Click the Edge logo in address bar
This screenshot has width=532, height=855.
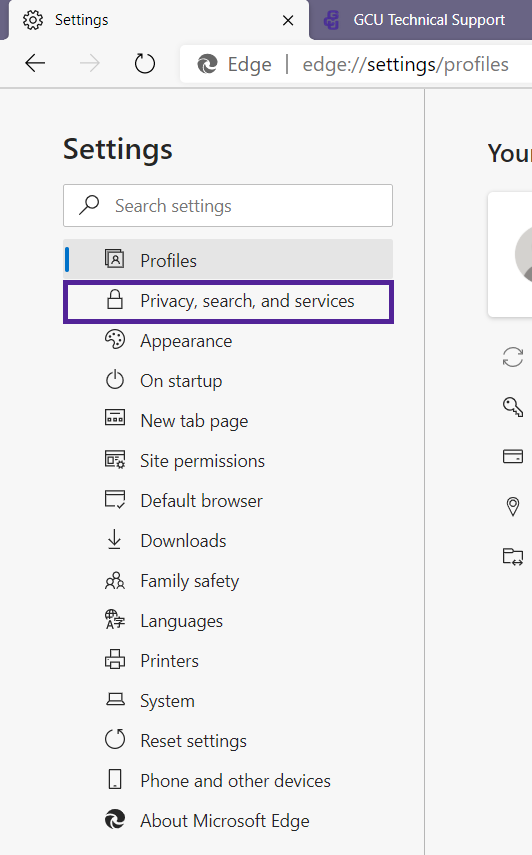pos(208,64)
